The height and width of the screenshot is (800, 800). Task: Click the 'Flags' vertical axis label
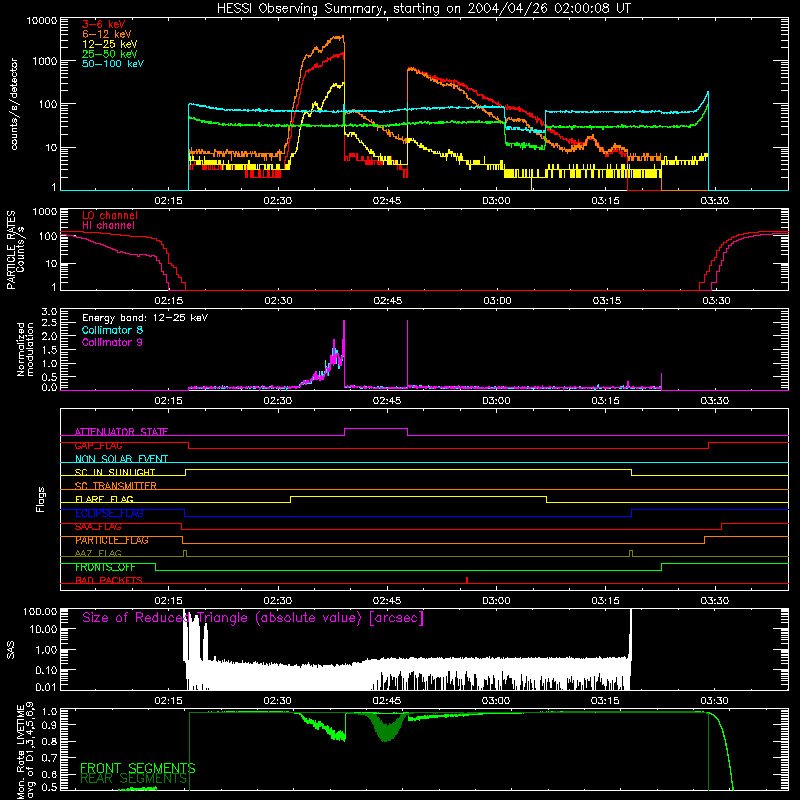(41, 499)
